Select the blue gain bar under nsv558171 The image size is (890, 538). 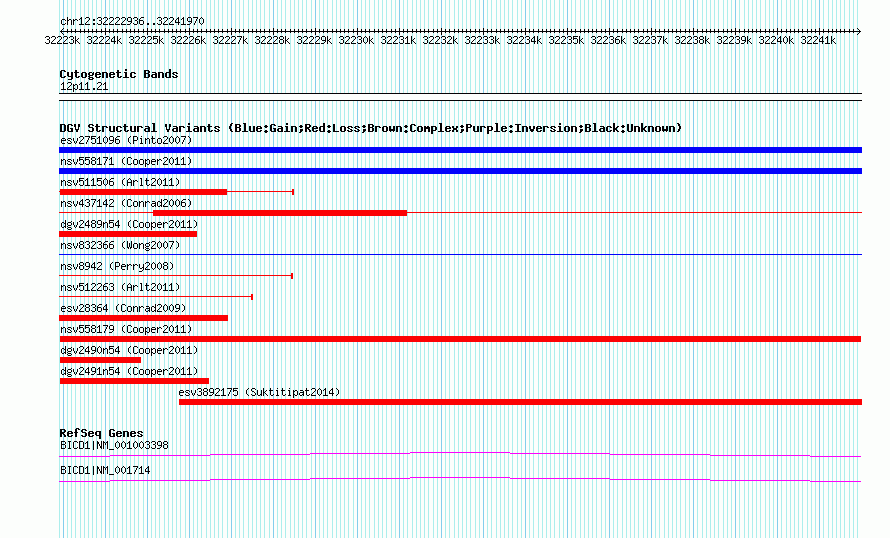coord(460,171)
